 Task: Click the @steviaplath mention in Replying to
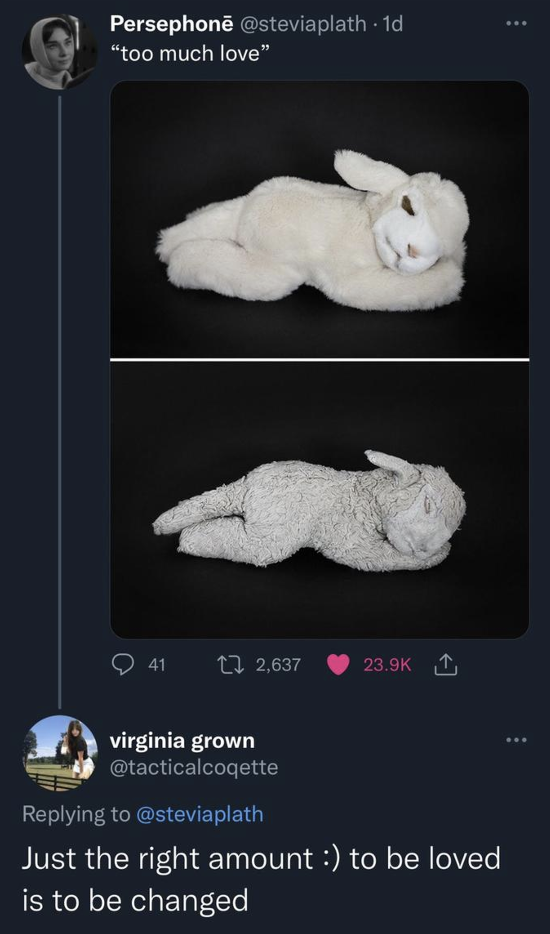pos(200,814)
